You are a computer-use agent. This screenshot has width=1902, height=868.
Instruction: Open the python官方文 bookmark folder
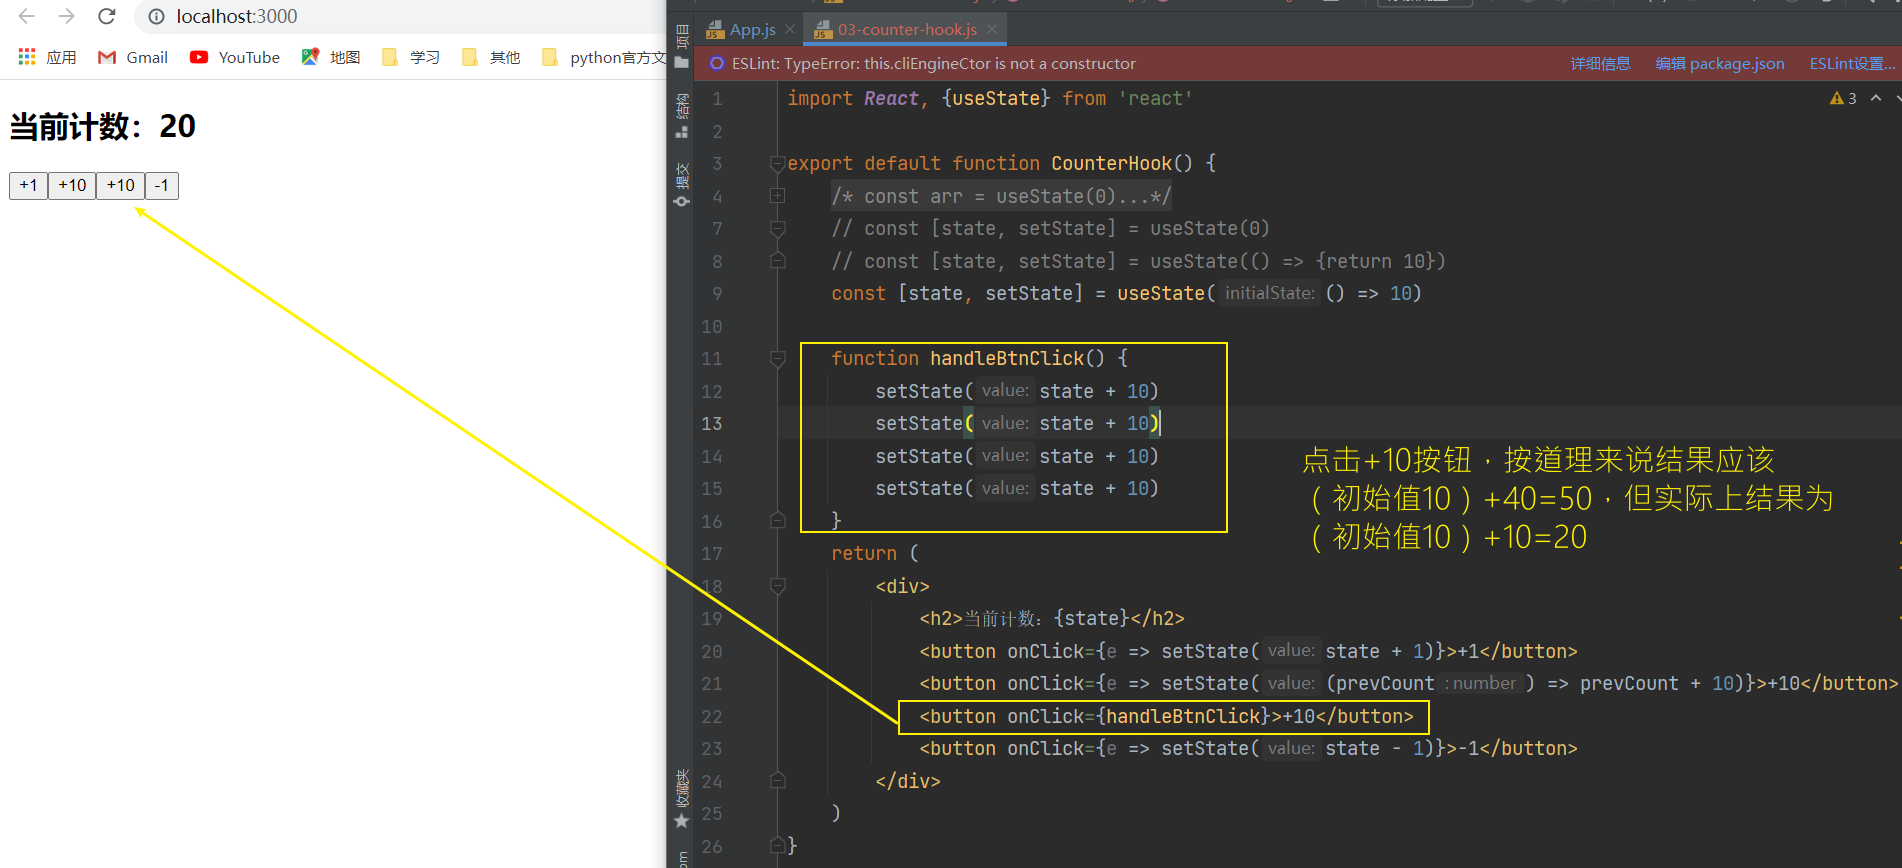603,57
